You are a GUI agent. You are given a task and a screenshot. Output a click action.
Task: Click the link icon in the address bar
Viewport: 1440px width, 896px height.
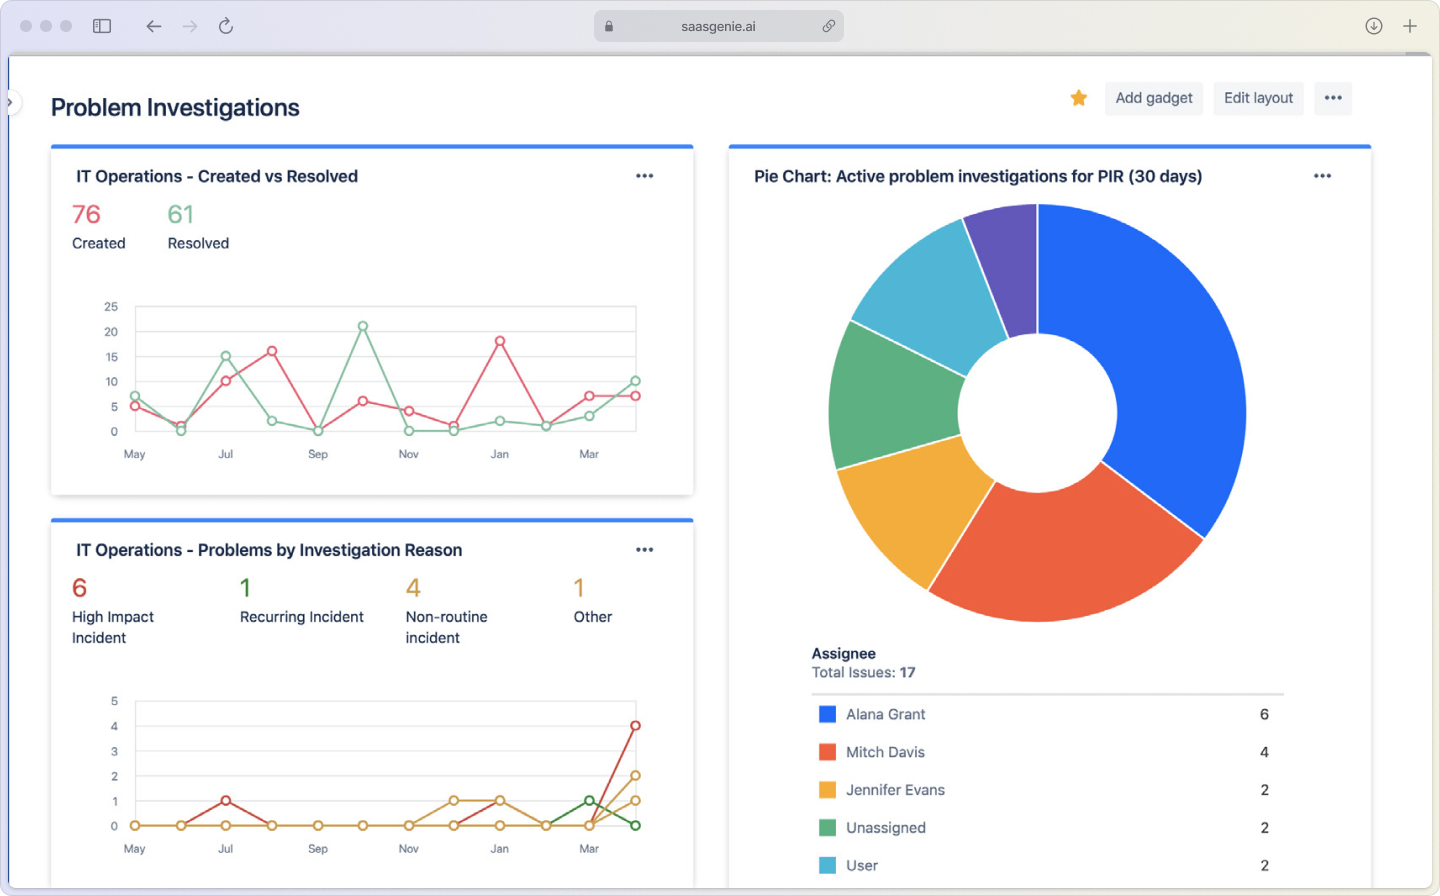pyautogui.click(x=829, y=26)
